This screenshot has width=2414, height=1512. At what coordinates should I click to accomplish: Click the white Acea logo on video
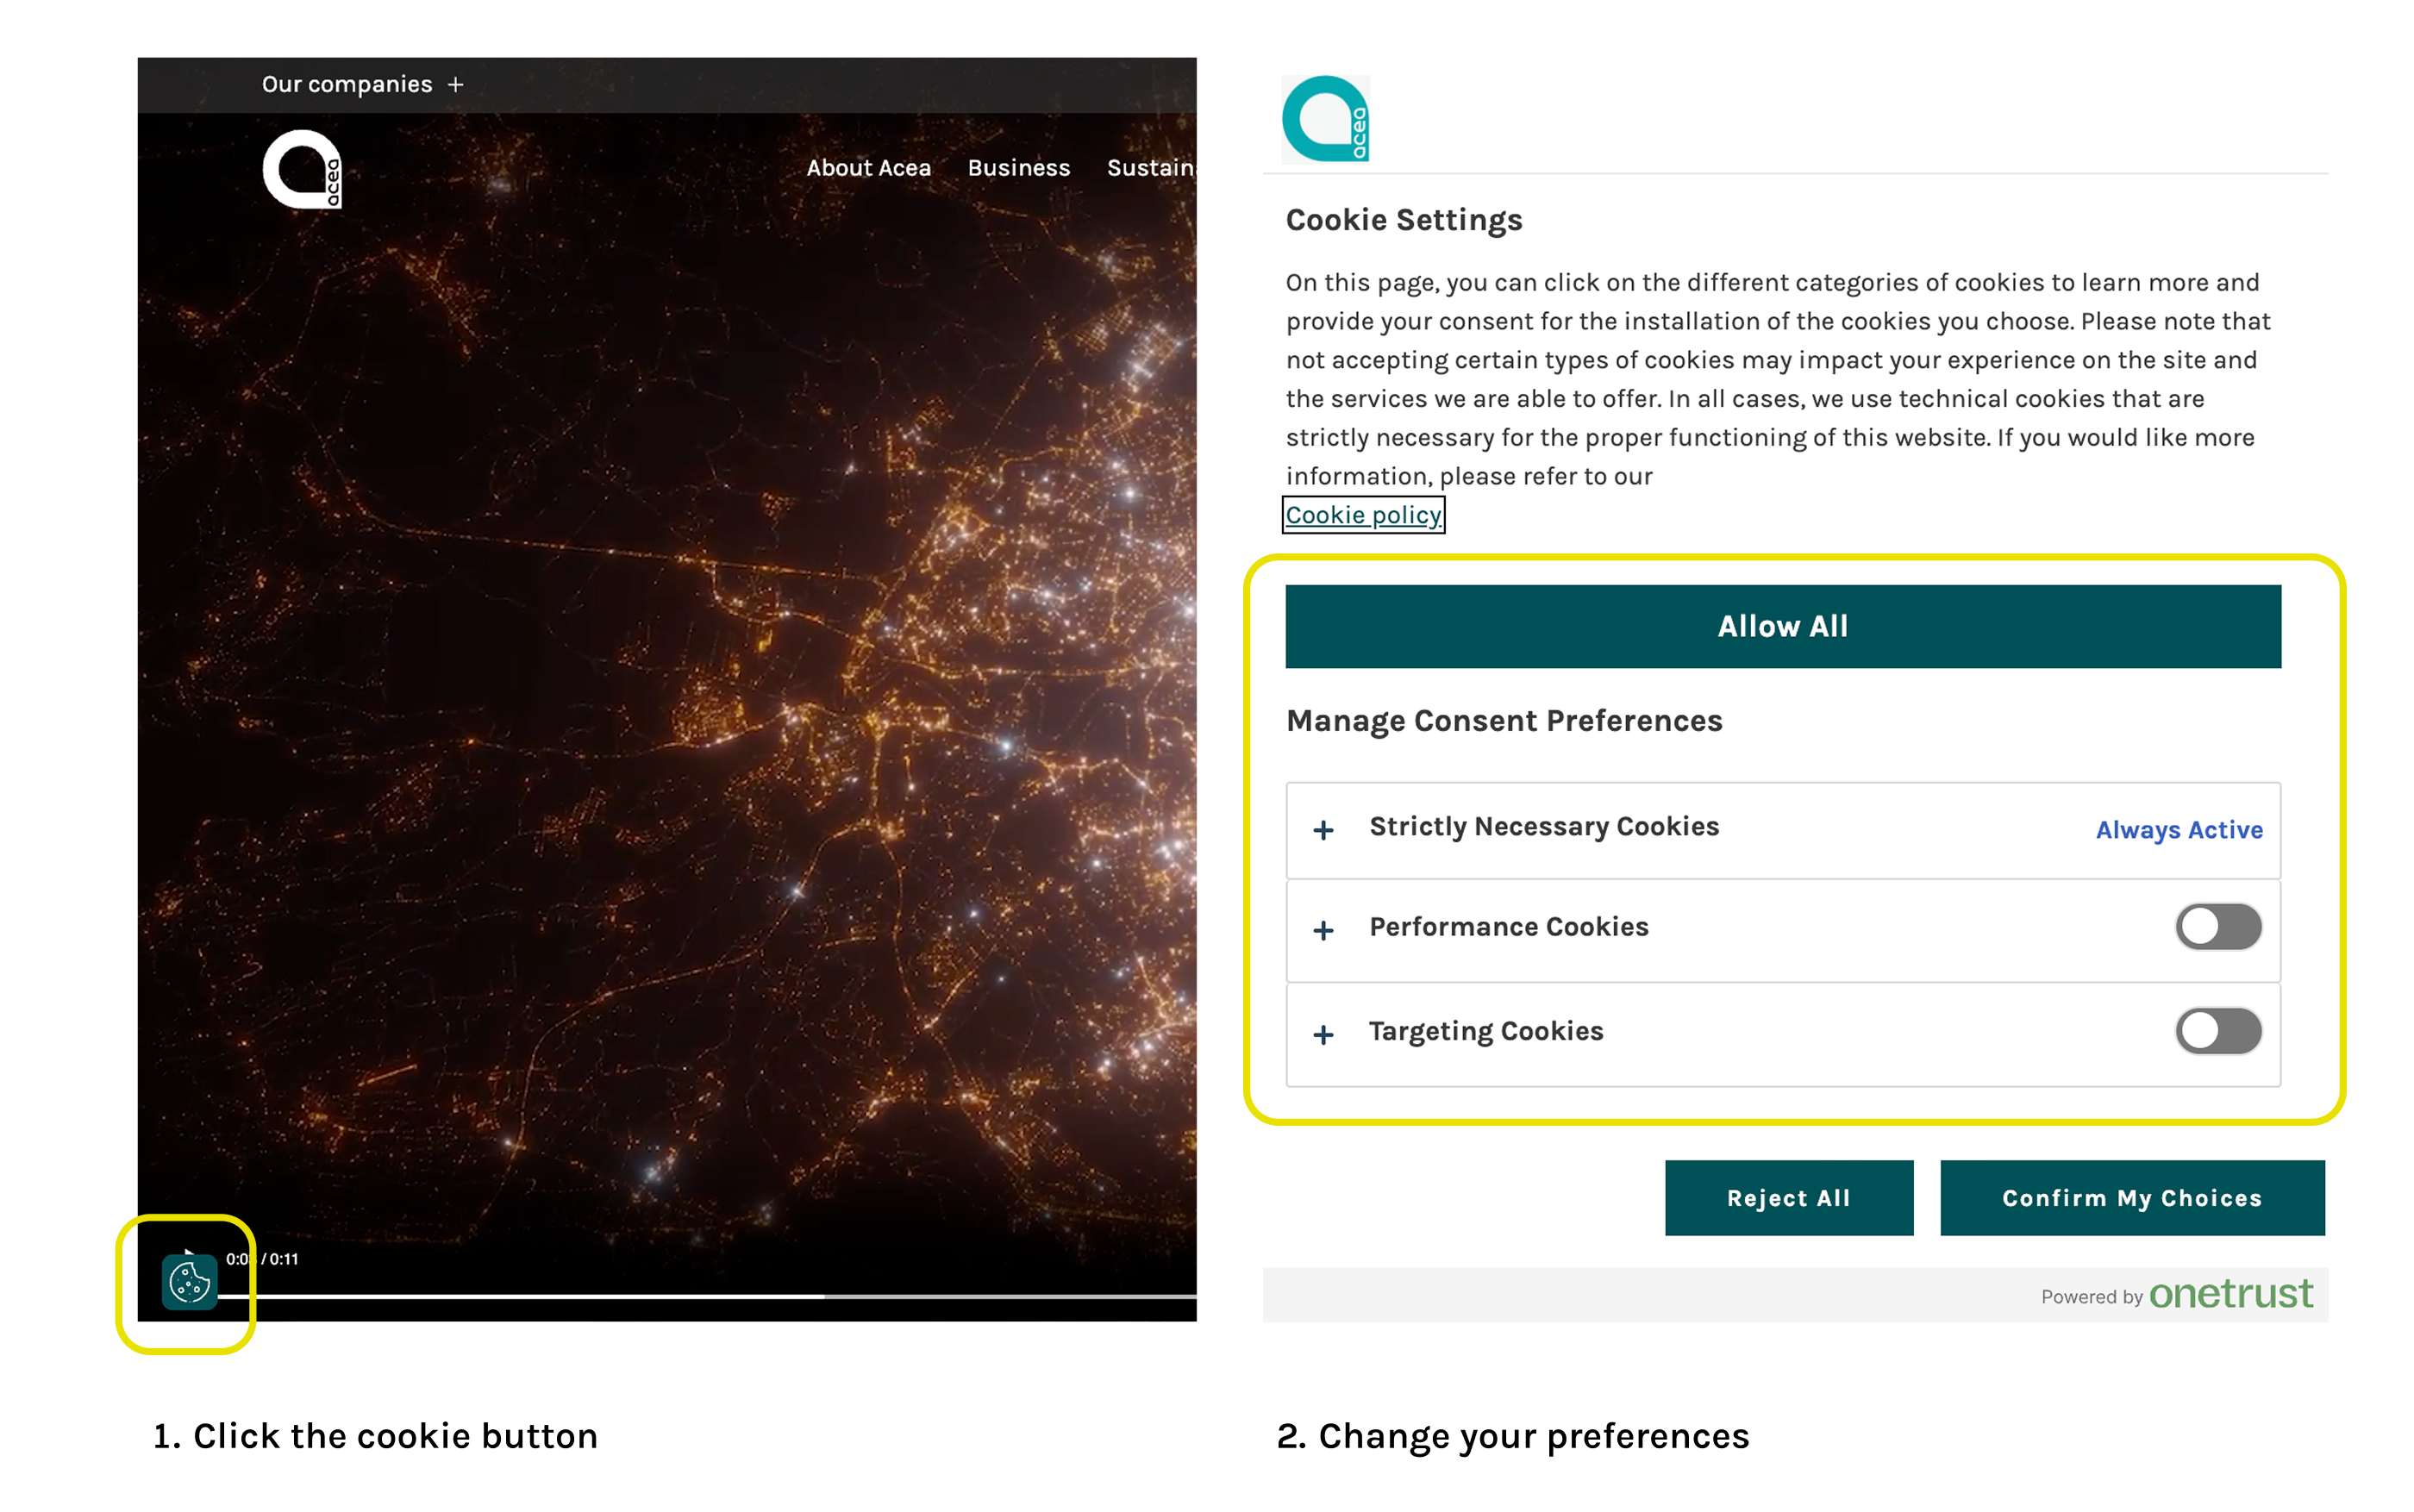[x=302, y=169]
